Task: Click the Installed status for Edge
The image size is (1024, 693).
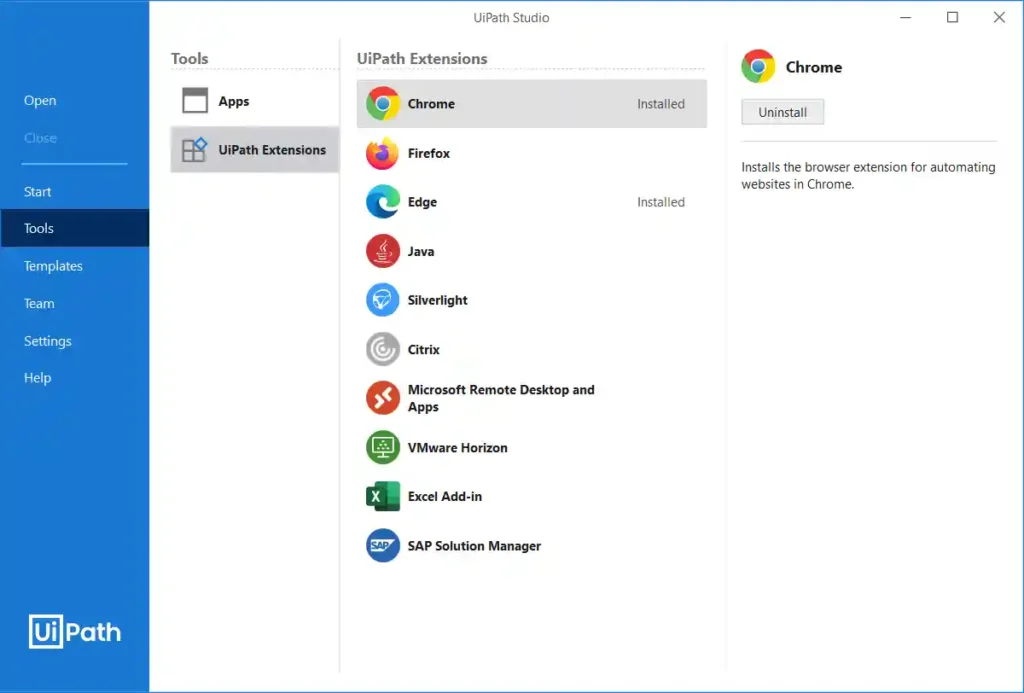Action: (661, 202)
